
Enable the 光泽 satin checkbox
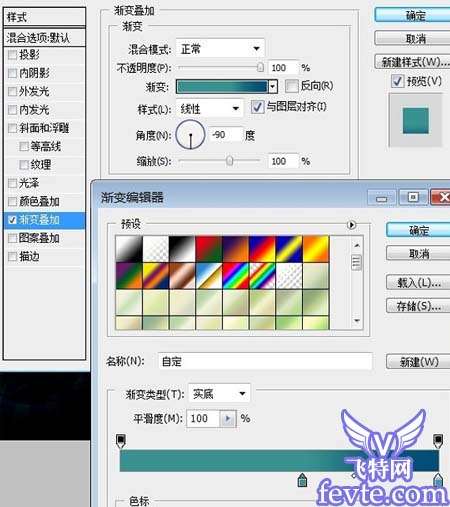click(12, 183)
